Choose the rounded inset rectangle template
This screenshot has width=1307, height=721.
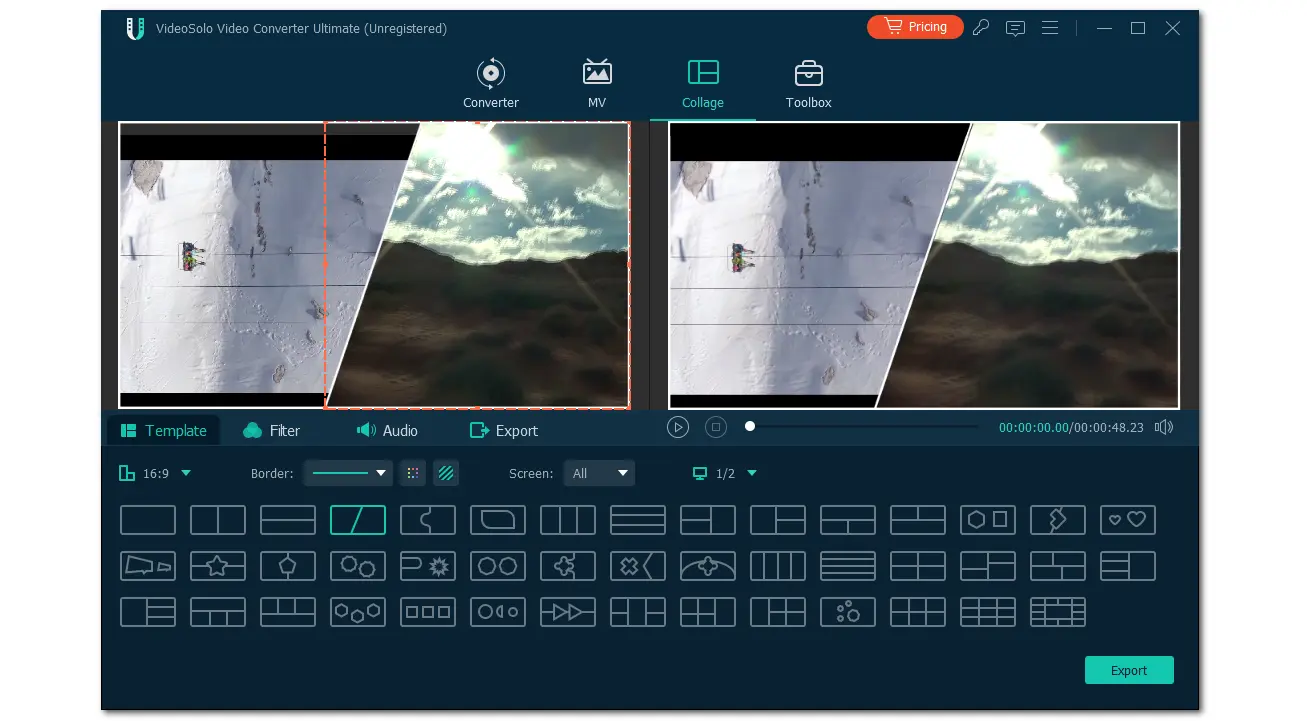point(498,520)
